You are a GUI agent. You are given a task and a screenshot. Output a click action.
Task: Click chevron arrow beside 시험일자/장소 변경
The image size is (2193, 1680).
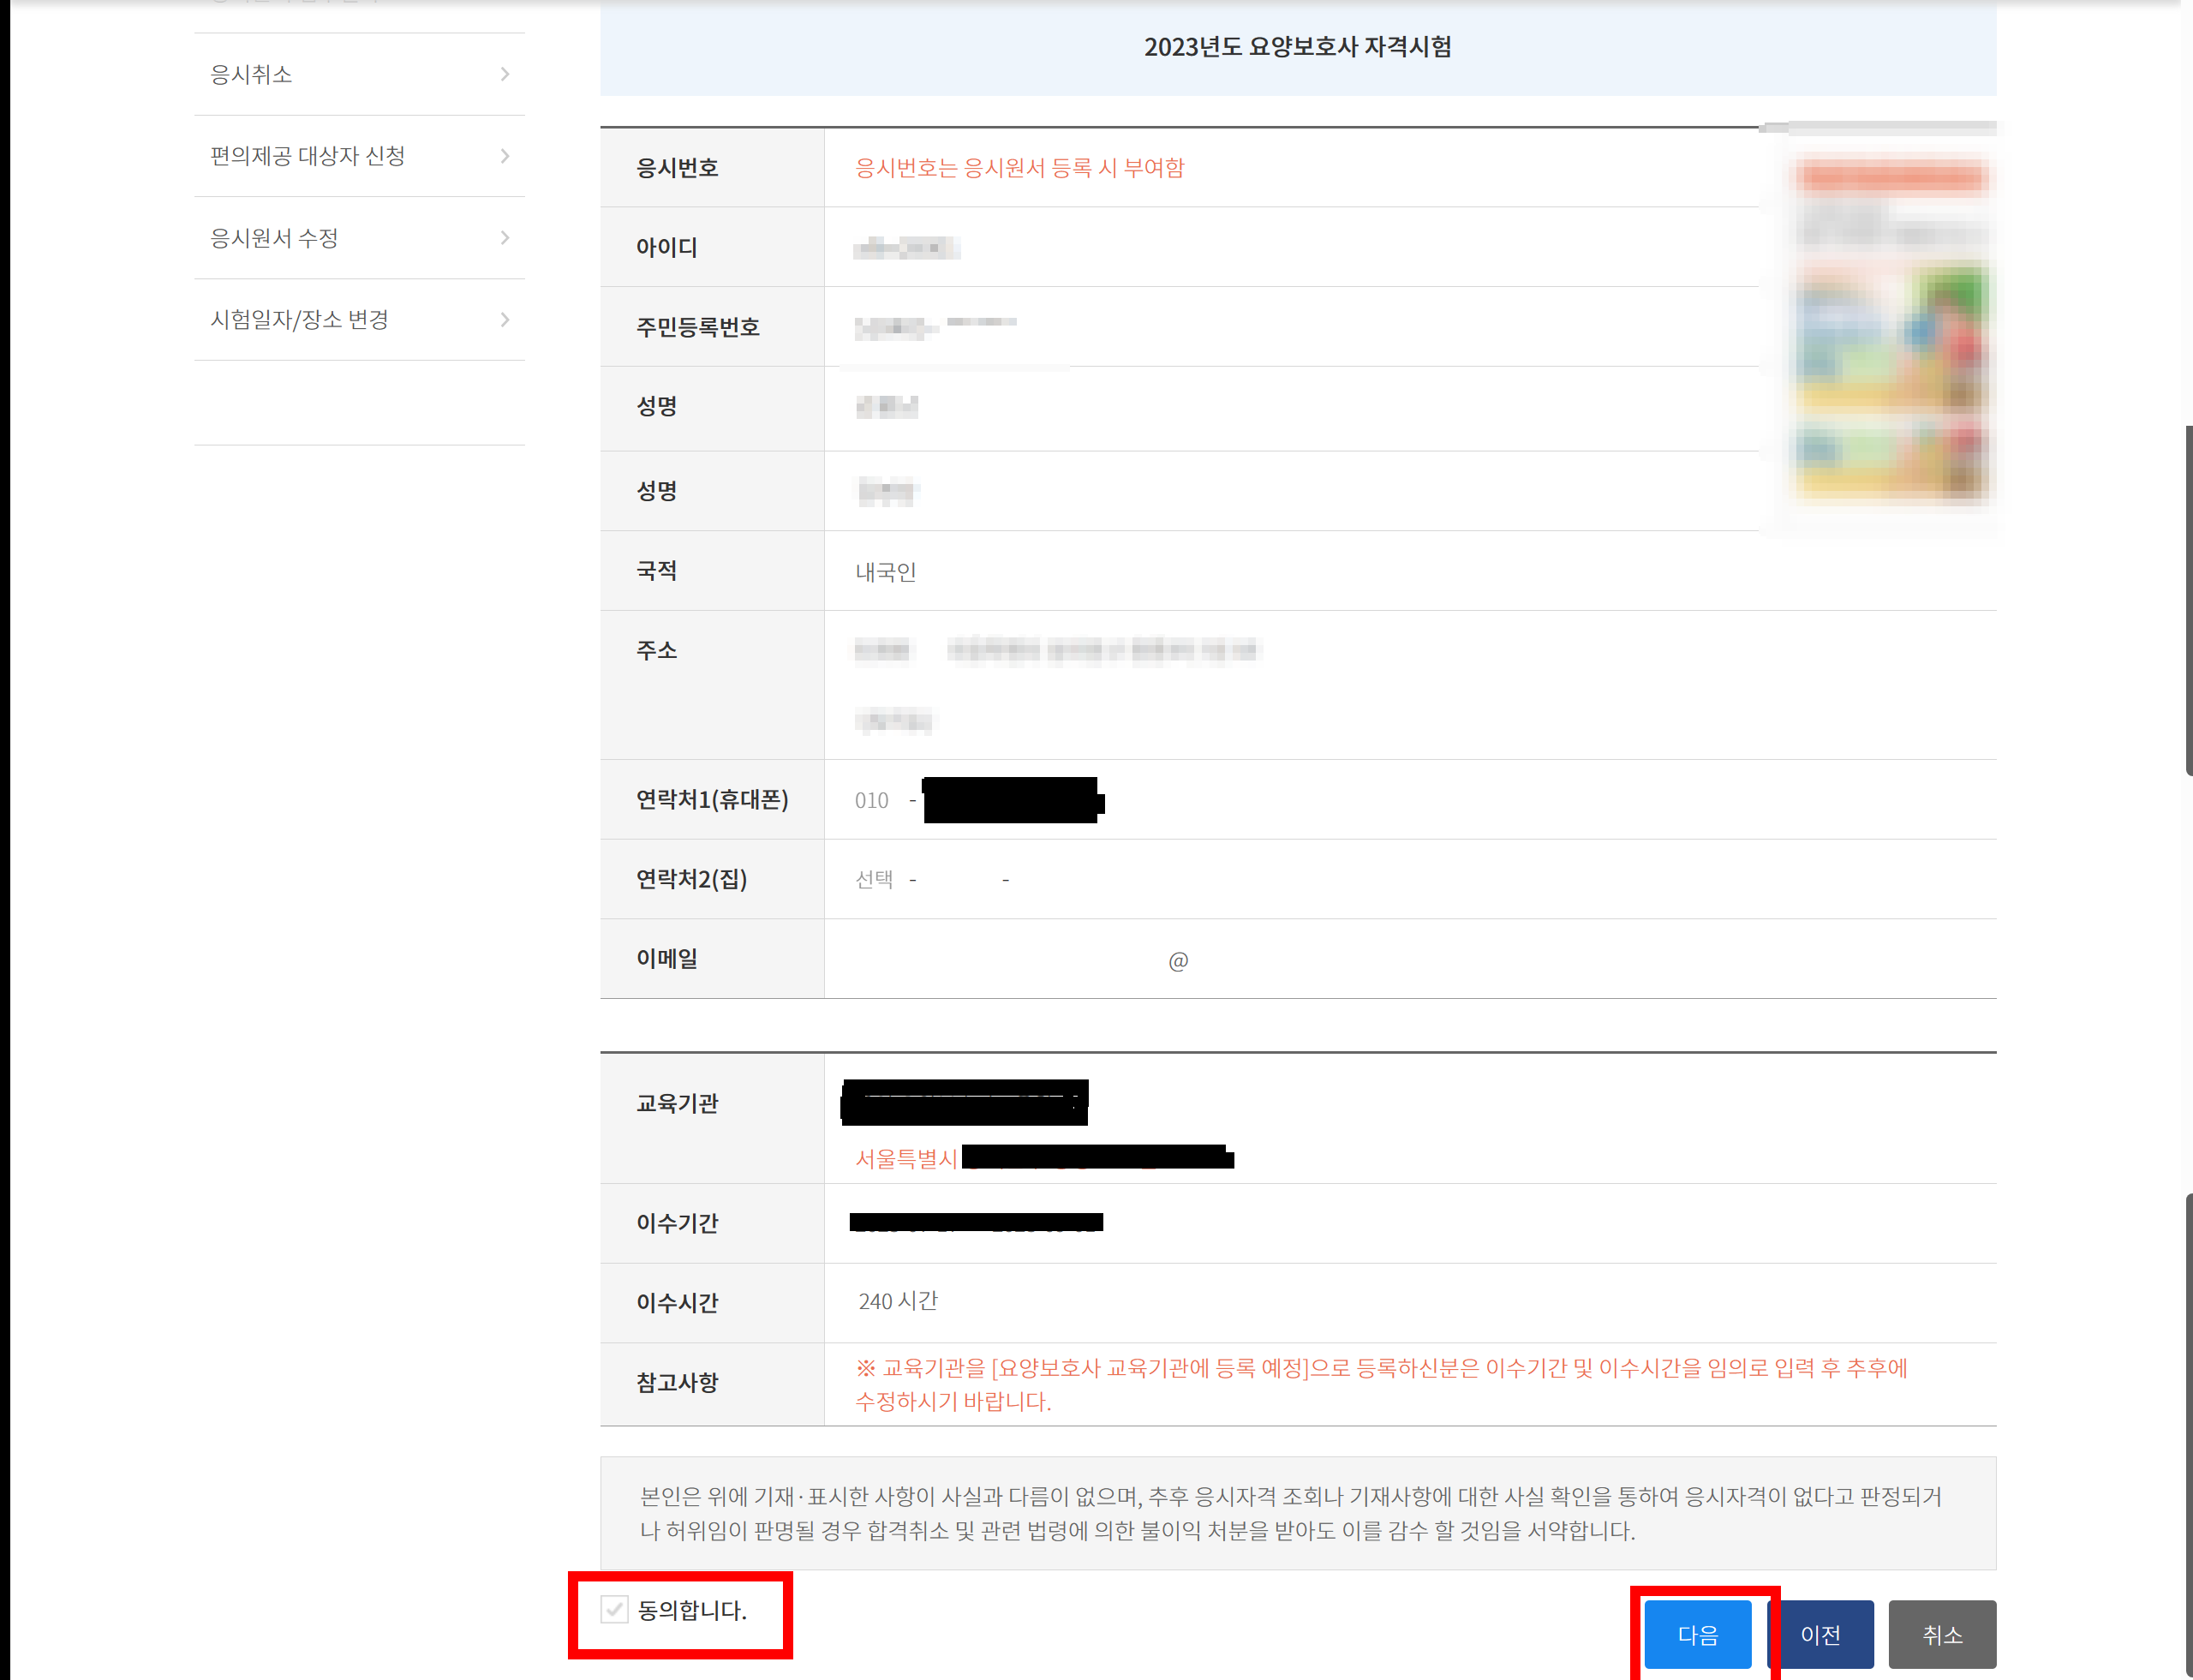coord(505,320)
